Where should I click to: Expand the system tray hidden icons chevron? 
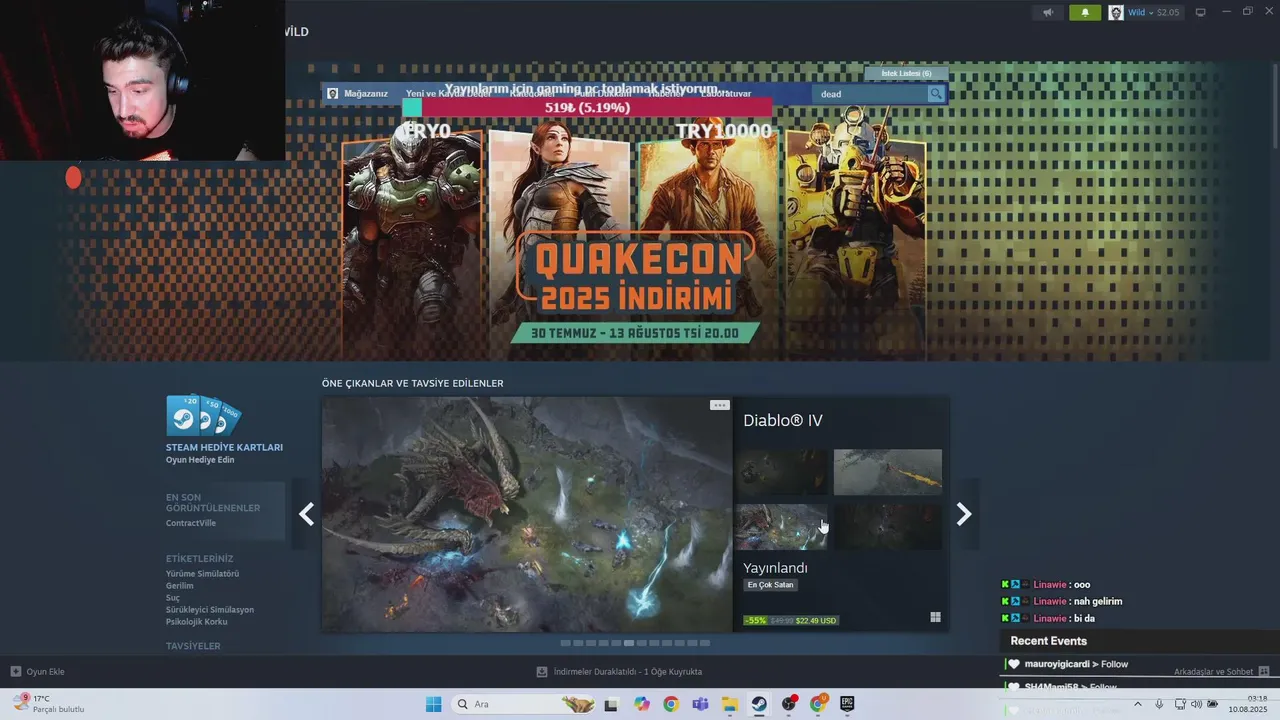[1139, 704]
